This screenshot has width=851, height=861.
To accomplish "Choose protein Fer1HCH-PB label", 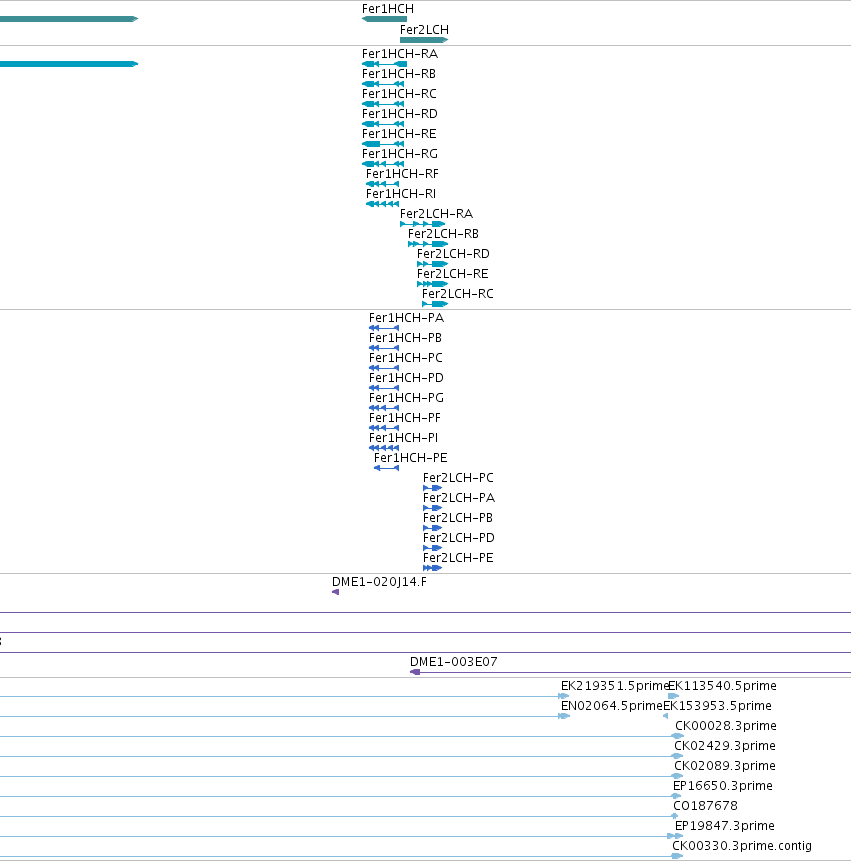I will click(x=405, y=338).
